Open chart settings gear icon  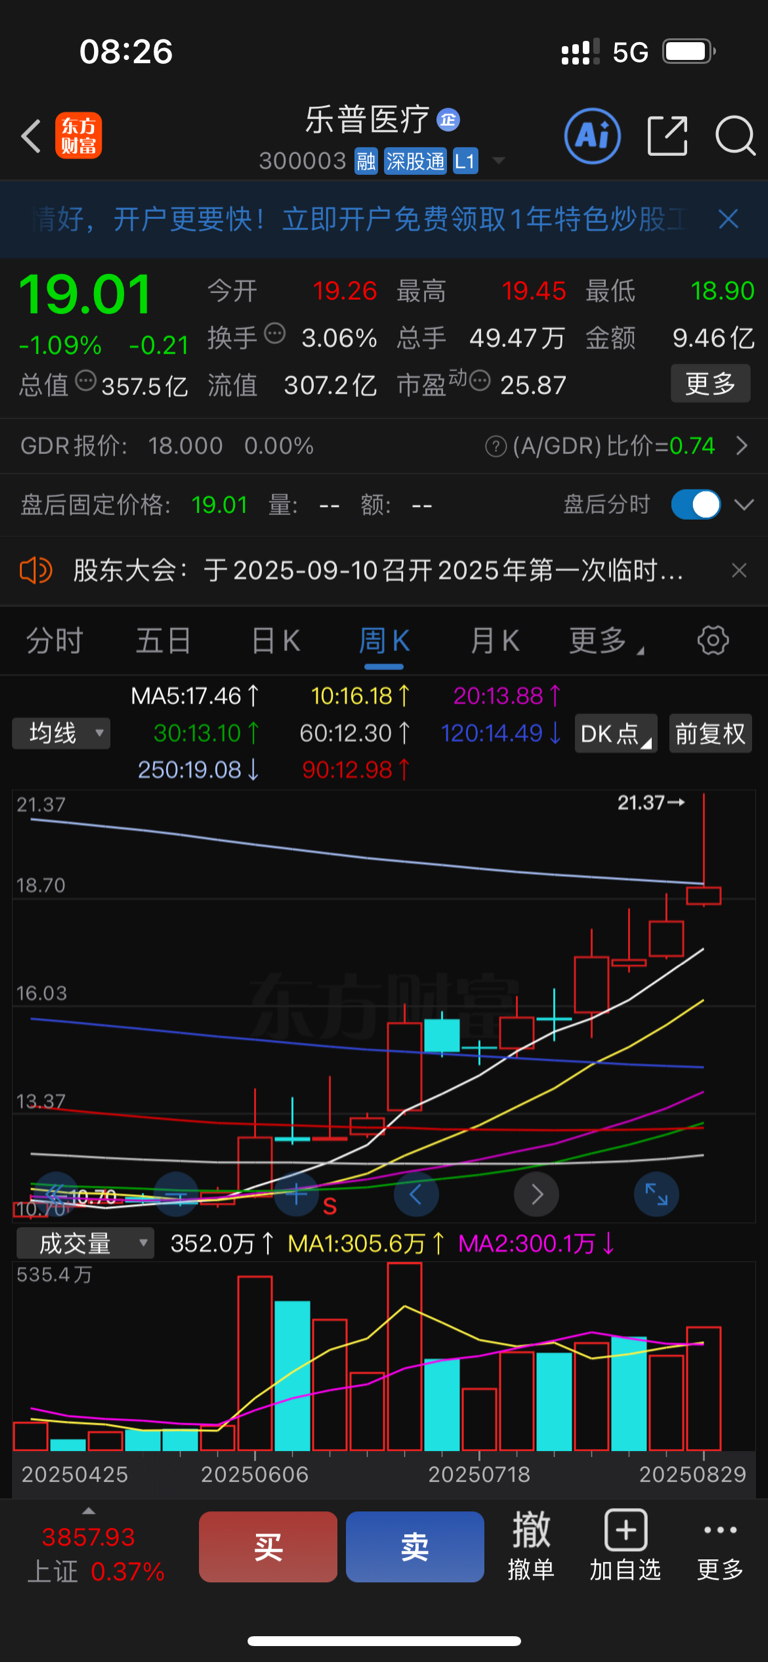(713, 640)
